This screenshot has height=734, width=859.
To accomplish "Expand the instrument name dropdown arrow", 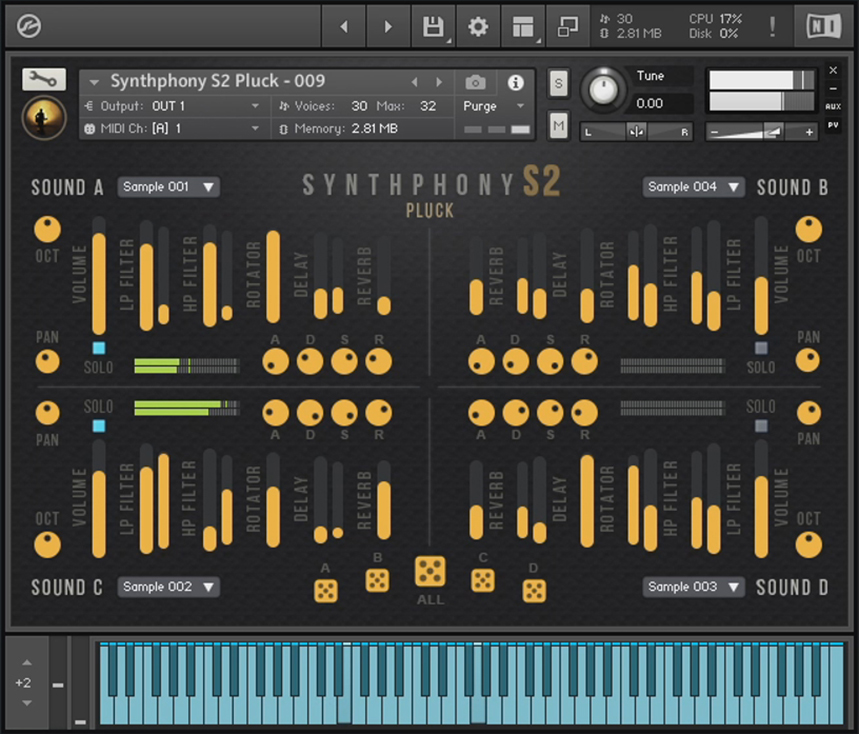I will [94, 83].
